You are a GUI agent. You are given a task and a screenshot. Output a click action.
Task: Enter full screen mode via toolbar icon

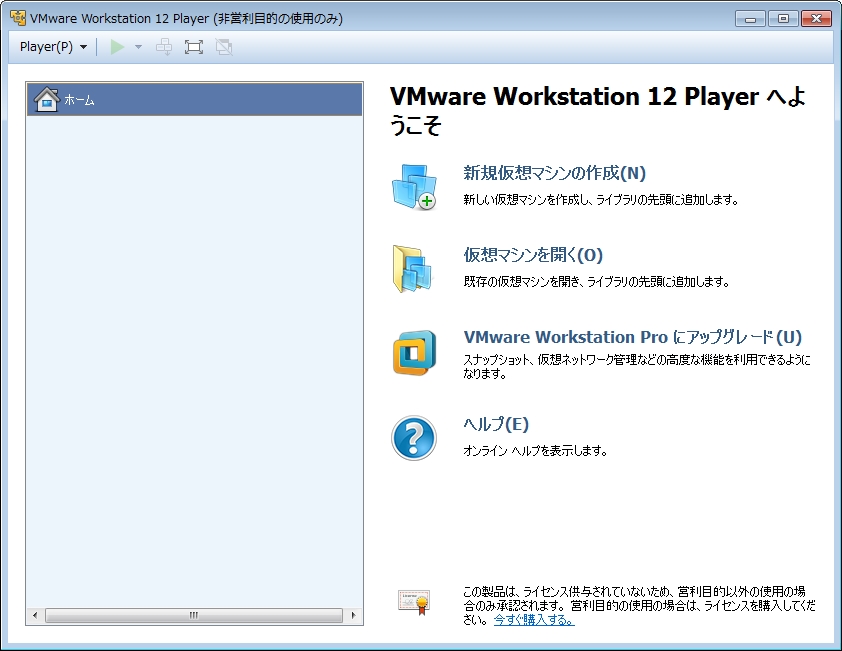[x=194, y=47]
